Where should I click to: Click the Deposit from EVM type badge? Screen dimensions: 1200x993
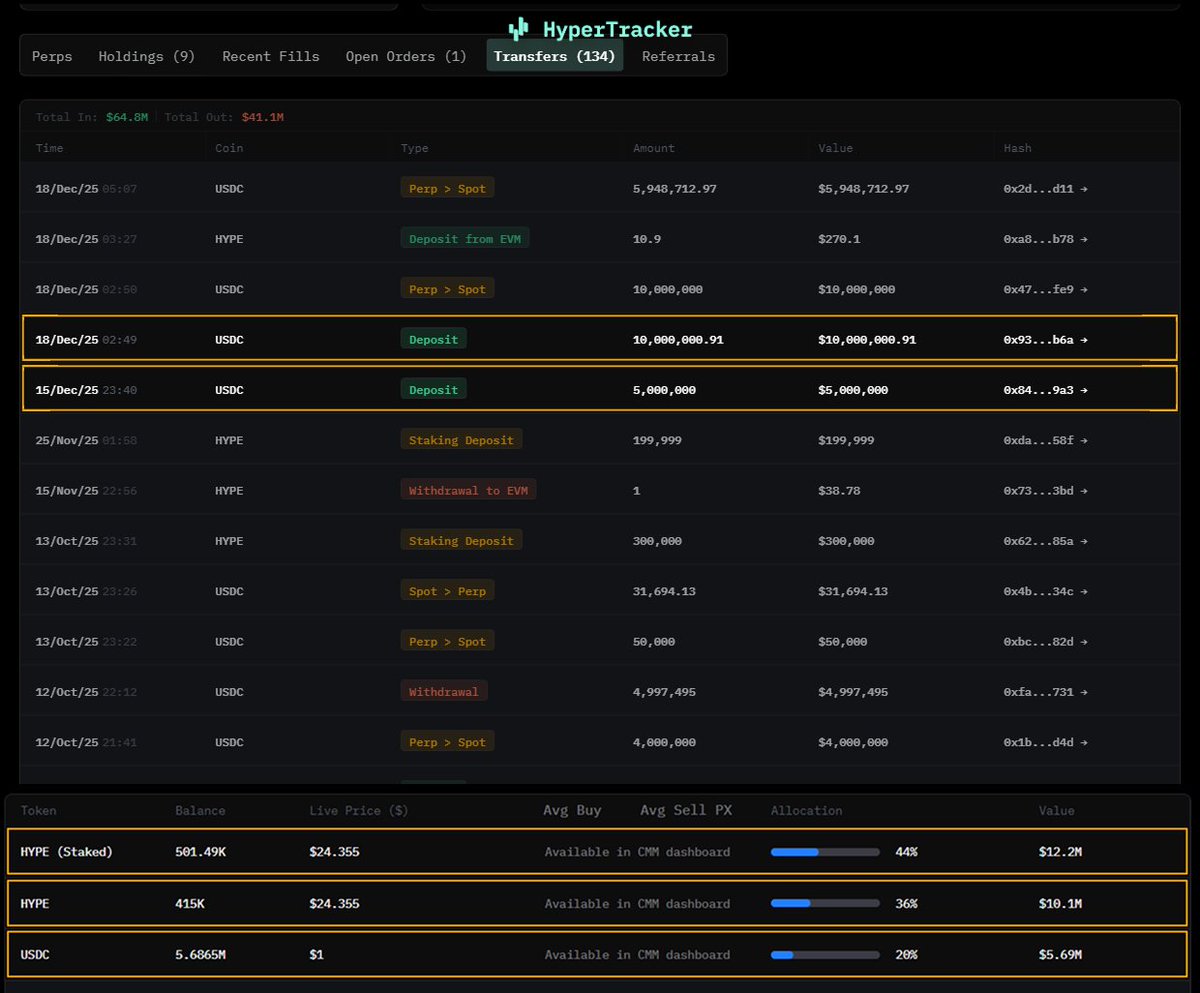(x=465, y=239)
